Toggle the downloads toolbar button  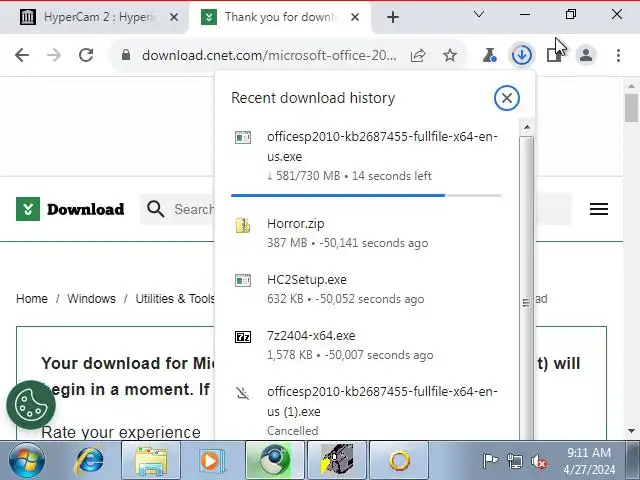pos(522,55)
